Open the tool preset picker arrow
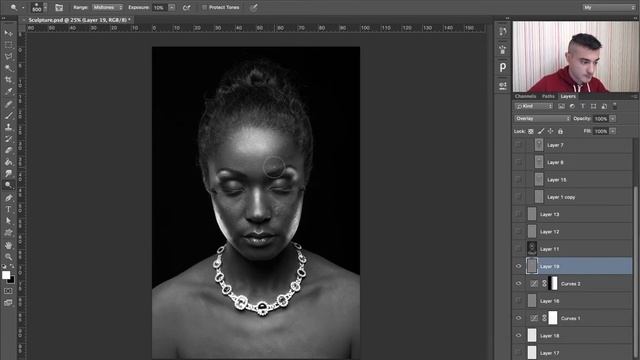The height and width of the screenshot is (360, 640). 23,7
